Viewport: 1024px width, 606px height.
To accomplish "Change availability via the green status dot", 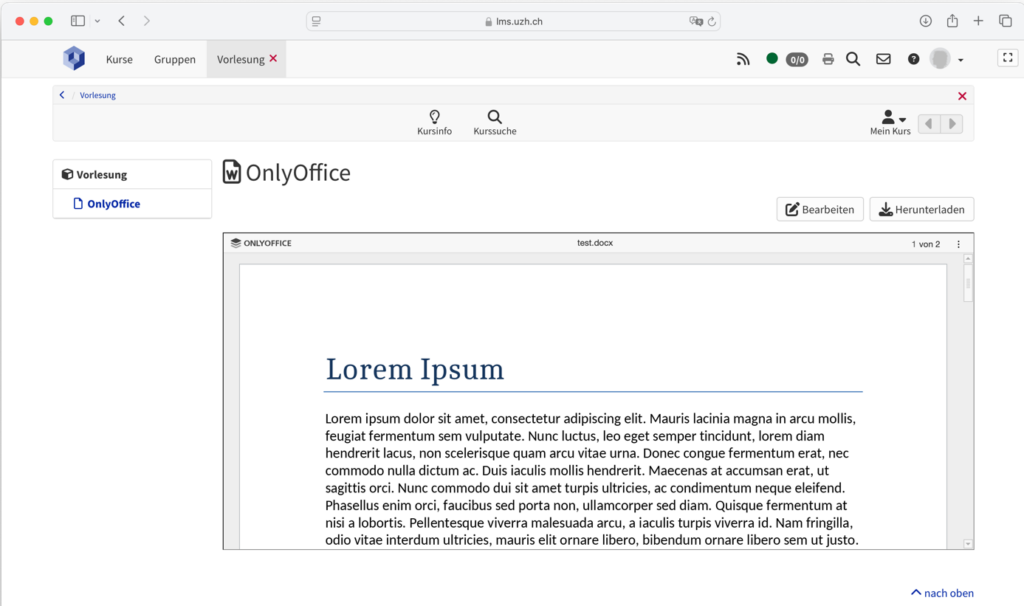I will (770, 58).
